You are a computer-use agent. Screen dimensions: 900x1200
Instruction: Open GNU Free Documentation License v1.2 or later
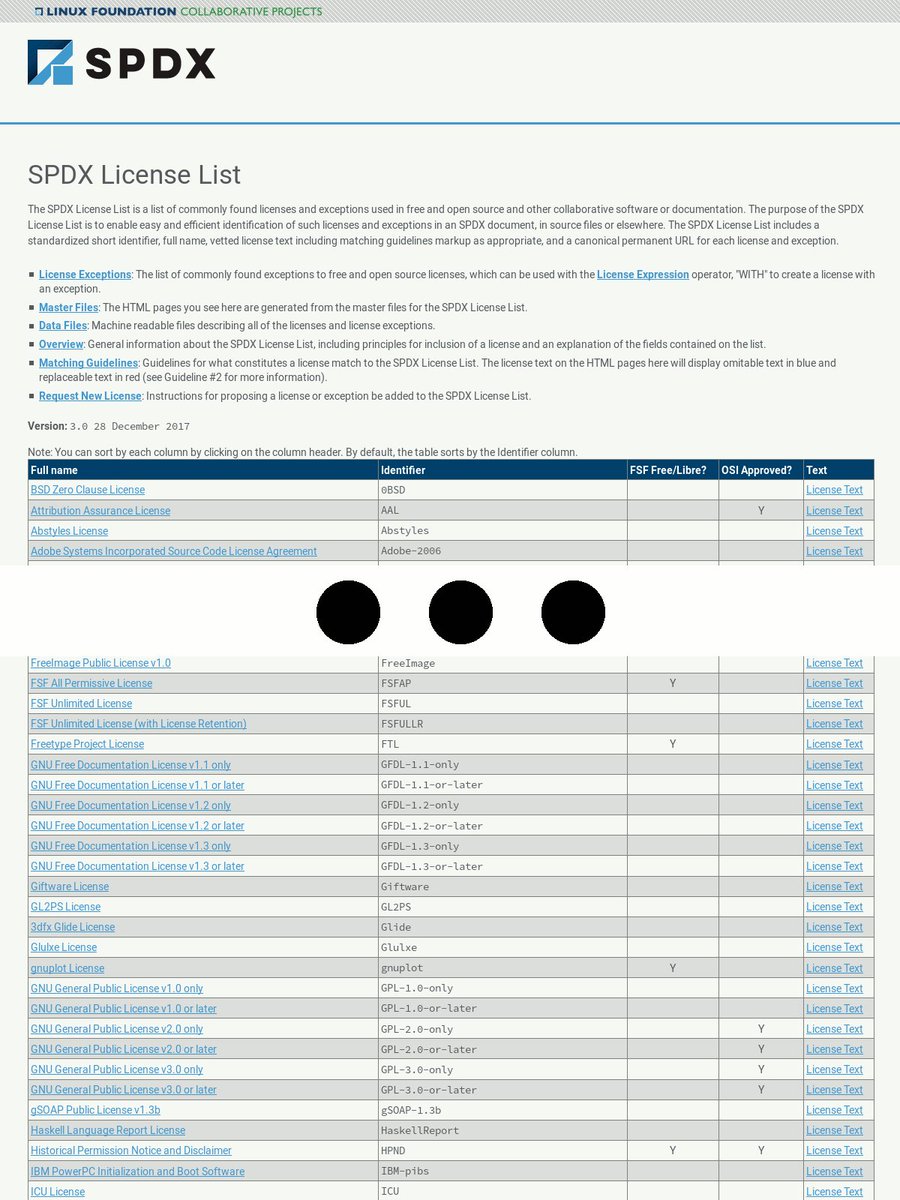coord(137,826)
